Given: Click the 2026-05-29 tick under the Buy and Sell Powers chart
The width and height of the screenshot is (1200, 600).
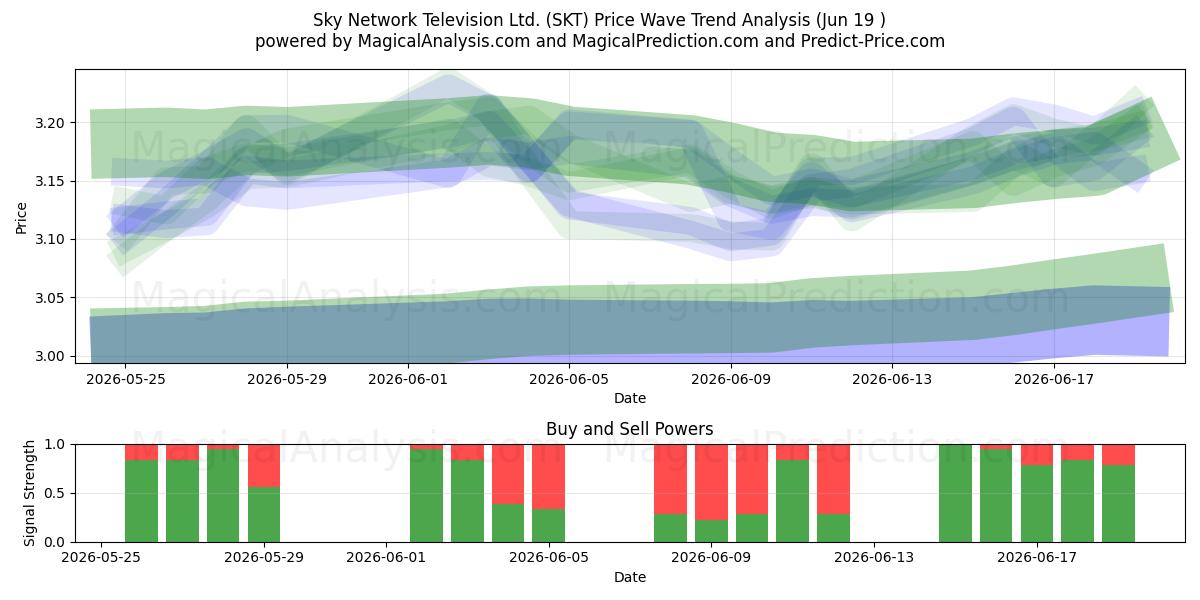Looking at the screenshot, I should pyautogui.click(x=264, y=558).
